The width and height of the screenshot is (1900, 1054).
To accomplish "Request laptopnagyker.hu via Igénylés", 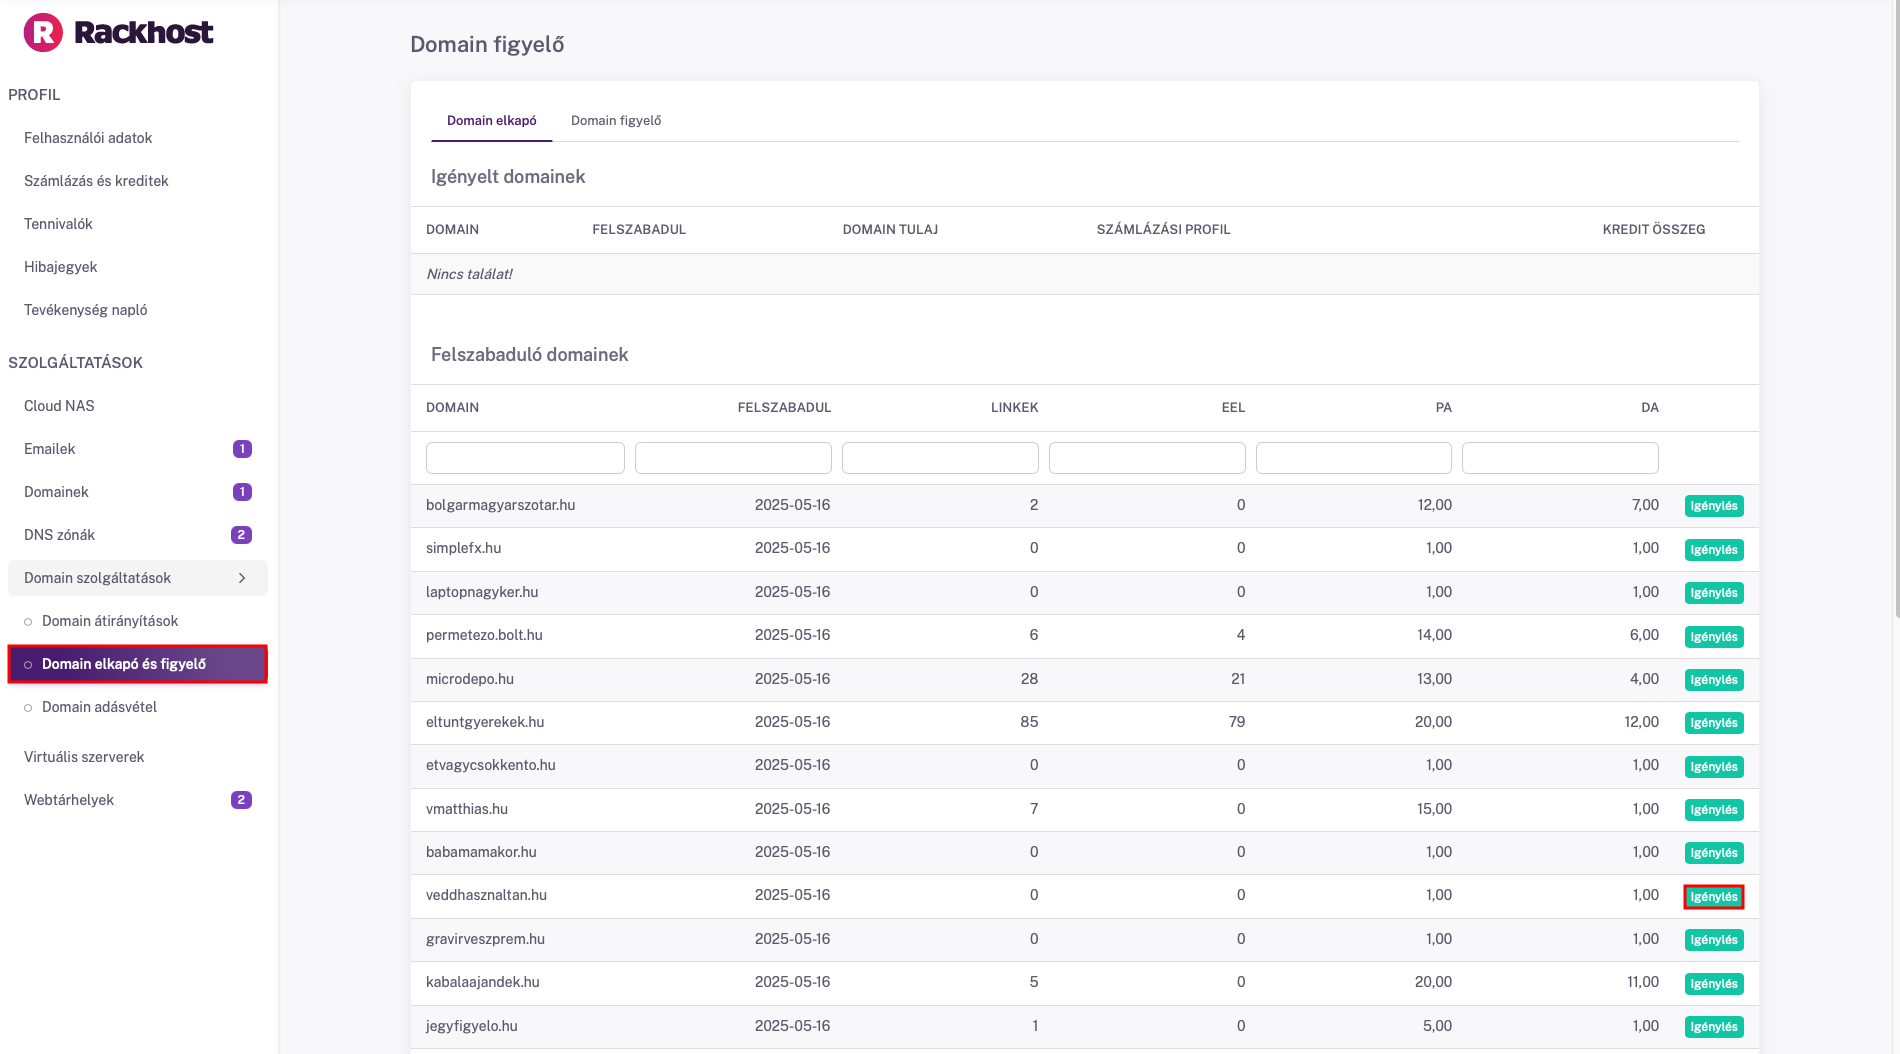I will click(x=1714, y=593).
